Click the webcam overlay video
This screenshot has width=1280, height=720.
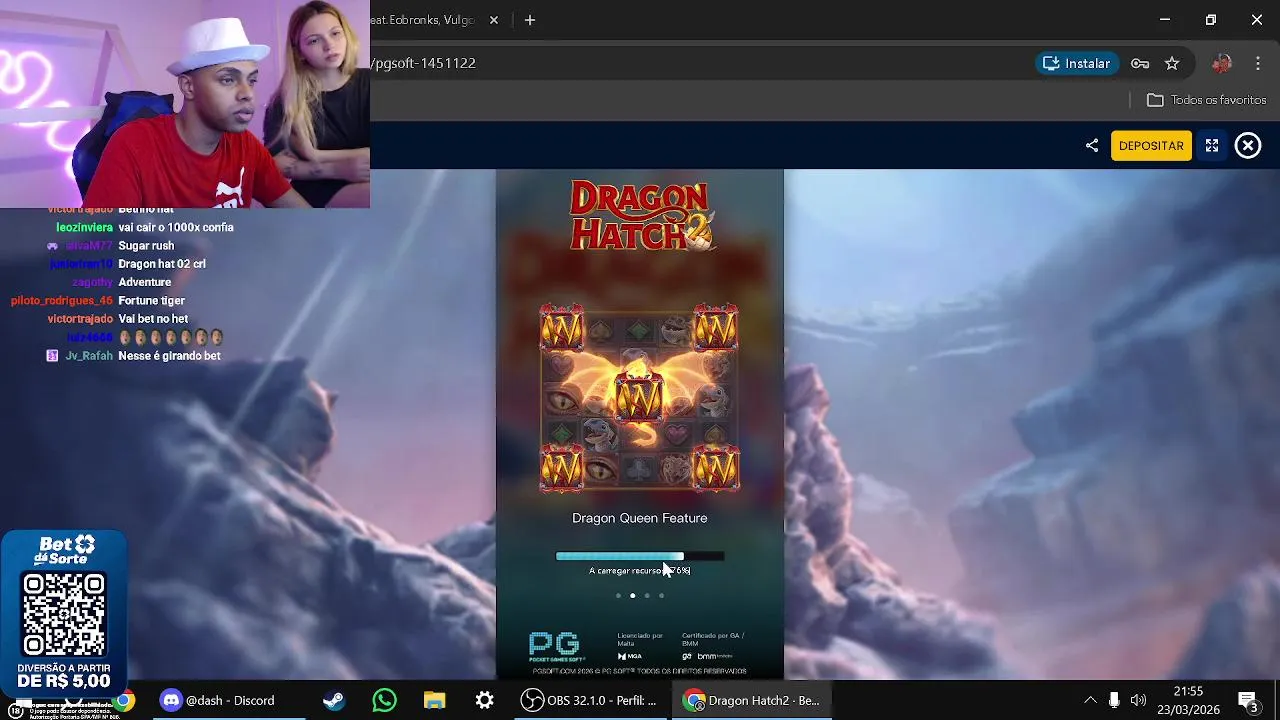point(185,104)
